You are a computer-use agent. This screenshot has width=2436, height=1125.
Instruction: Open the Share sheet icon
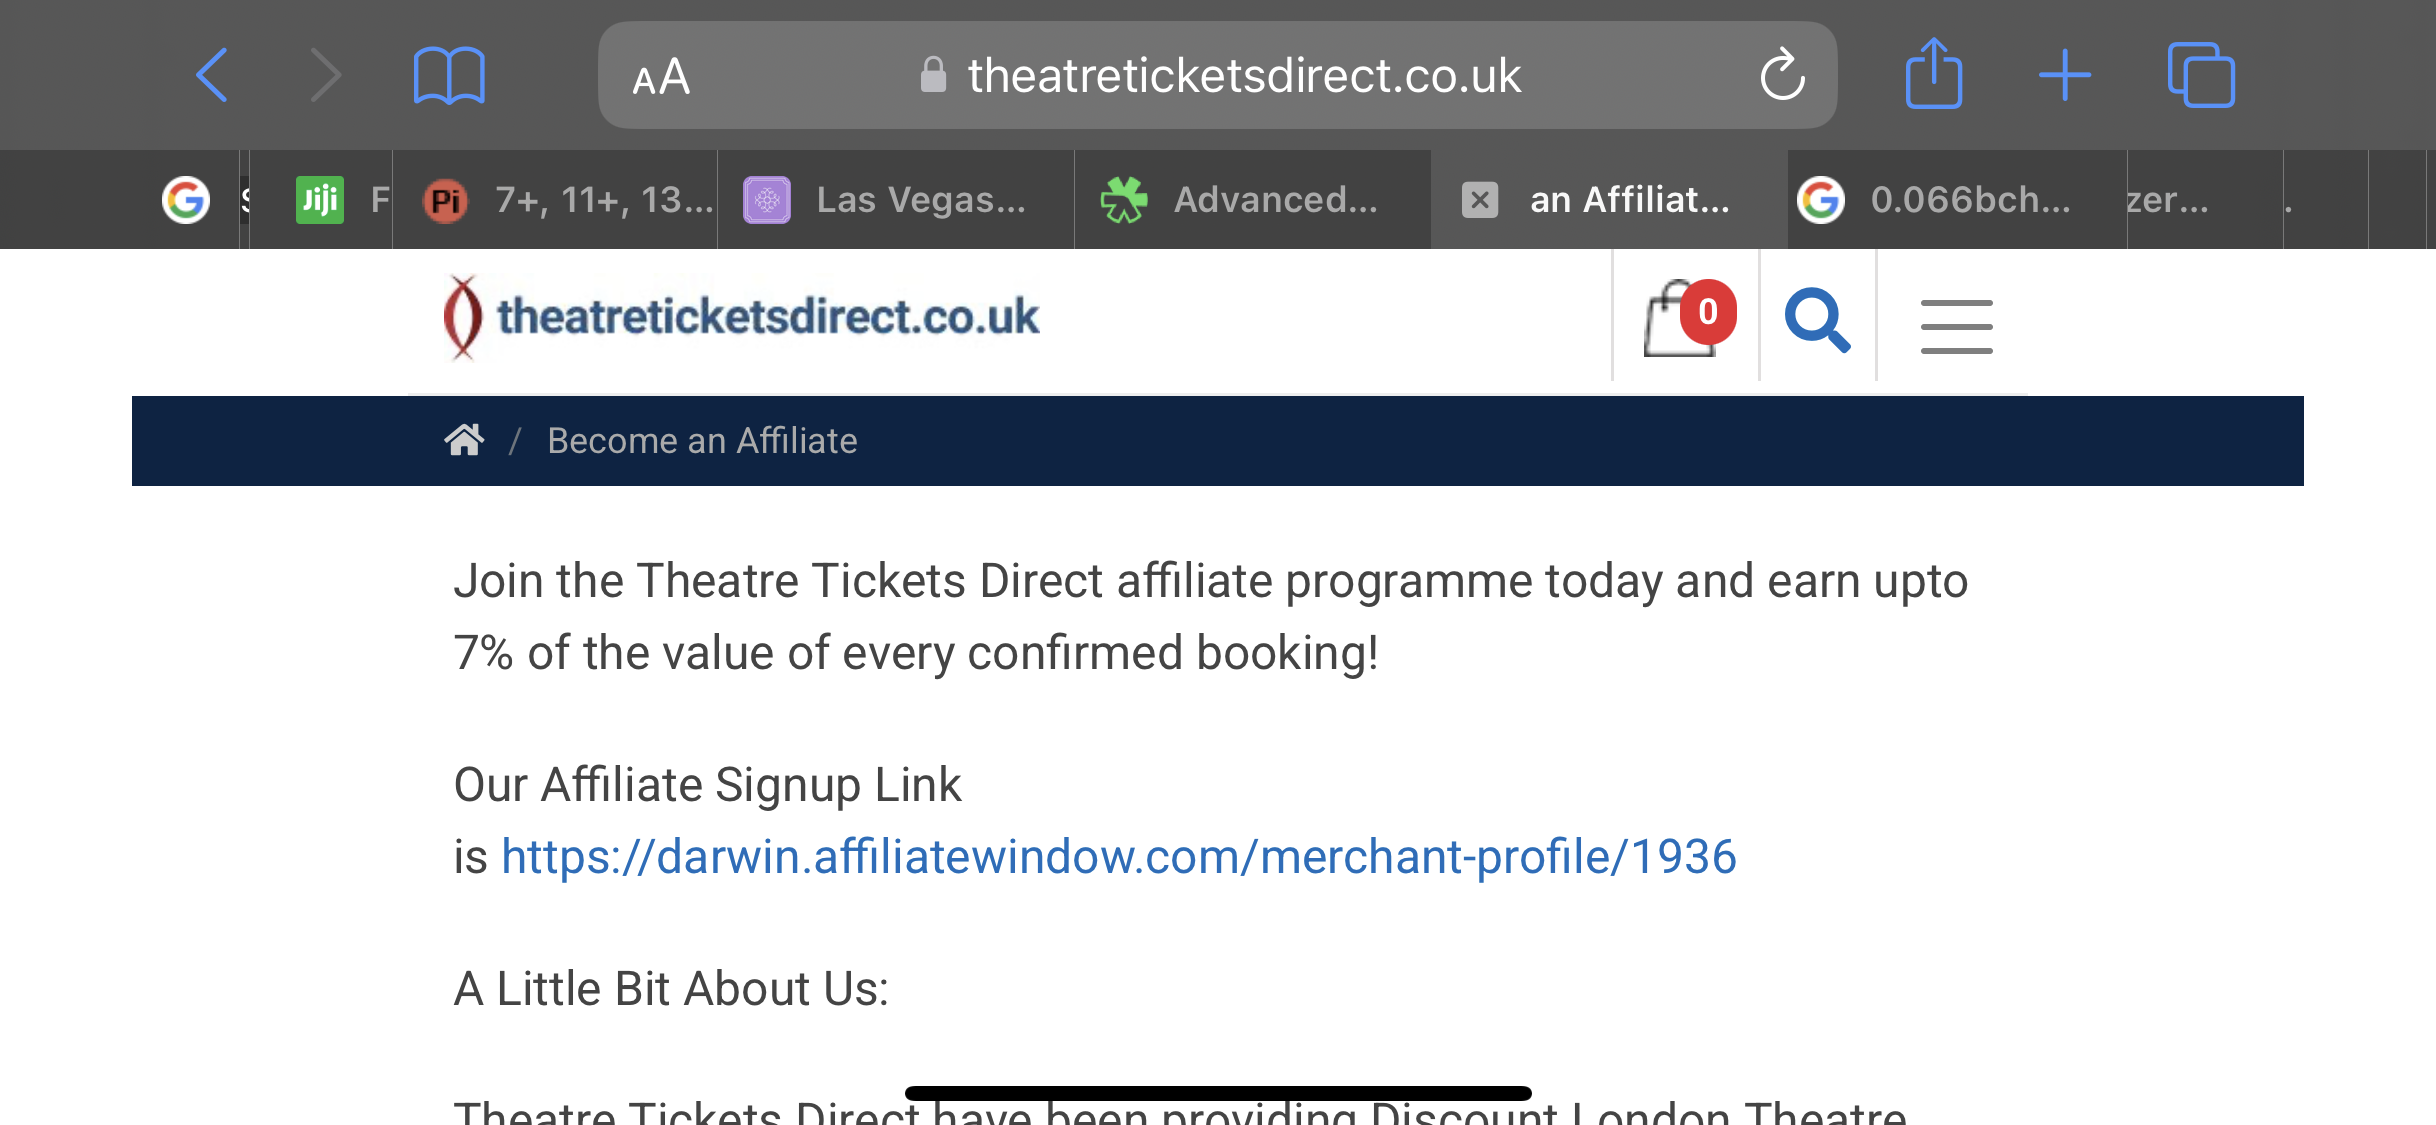pos(1933,73)
